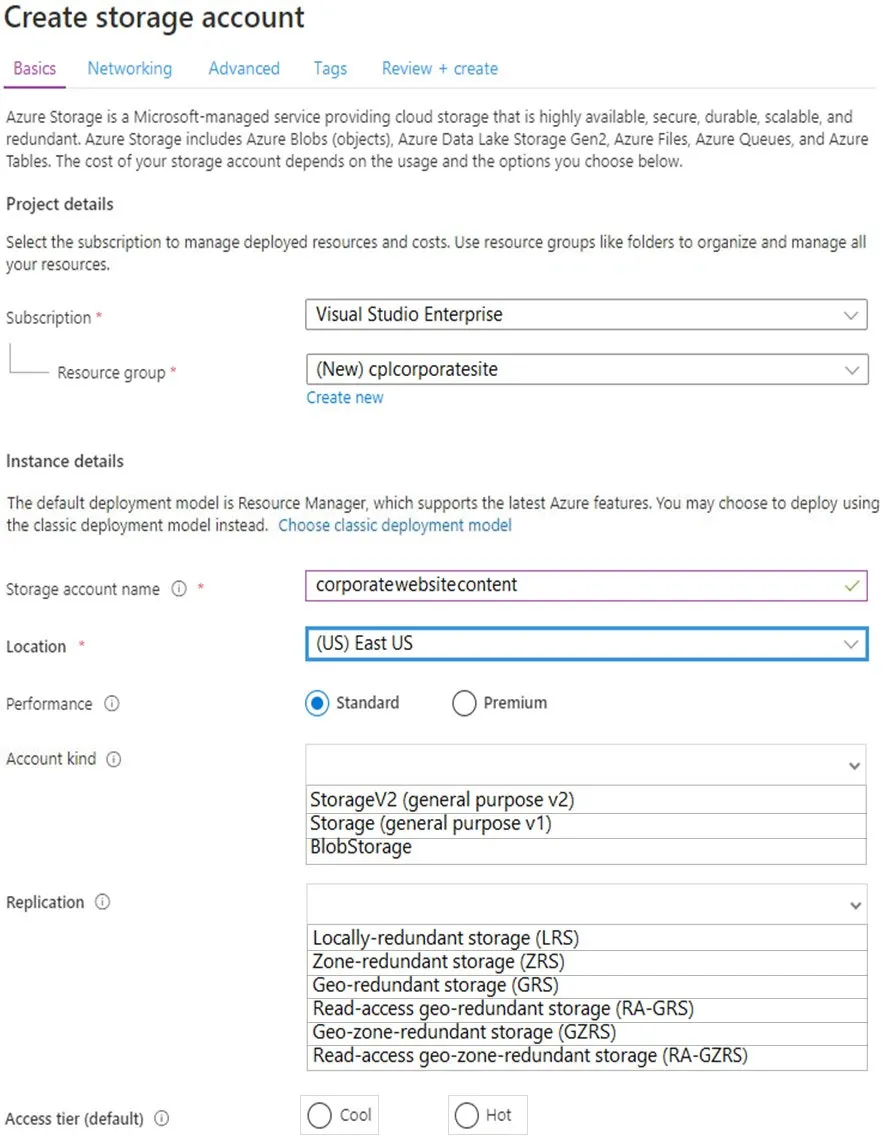Open the Location dropdown
This screenshot has height=1139, width=887.
587,644
